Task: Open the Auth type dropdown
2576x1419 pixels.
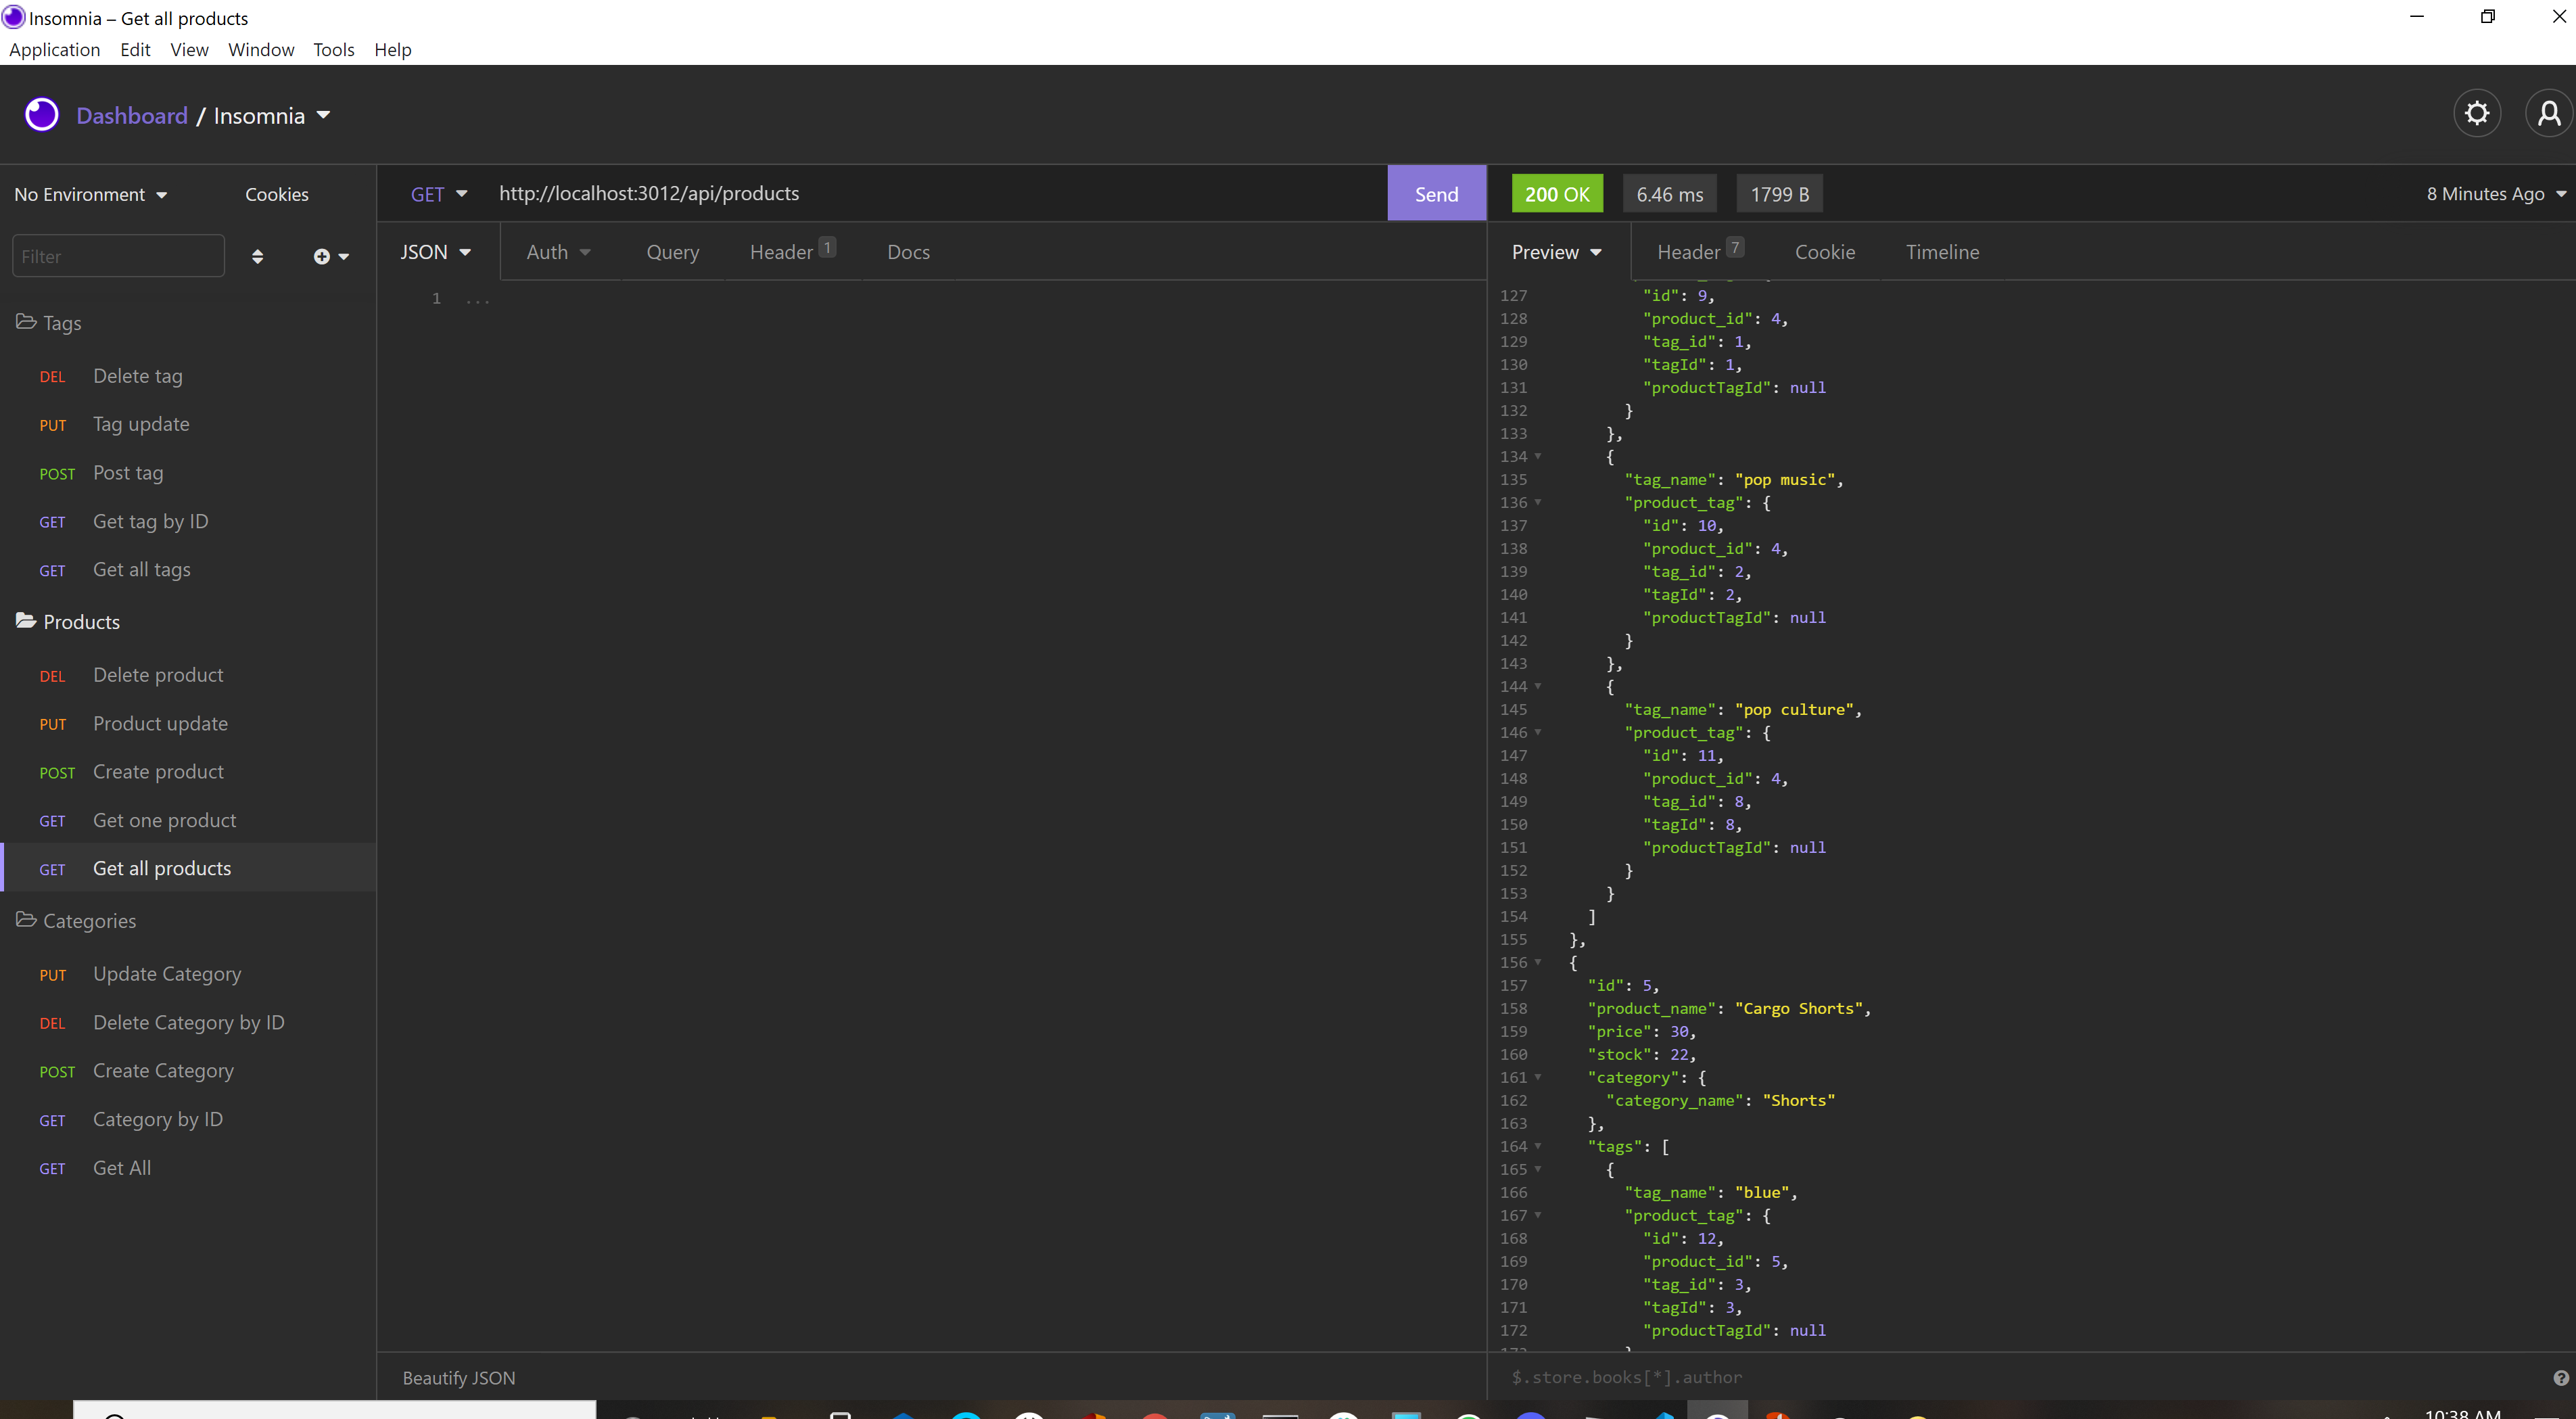Action: pos(558,252)
